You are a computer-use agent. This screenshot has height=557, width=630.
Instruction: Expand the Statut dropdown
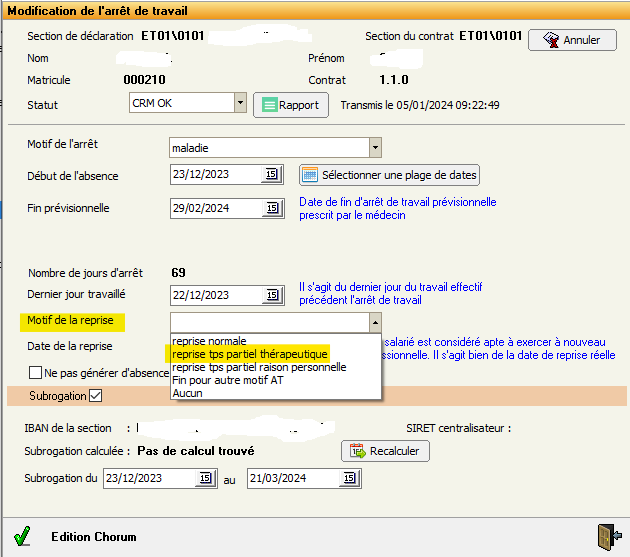click(x=240, y=103)
